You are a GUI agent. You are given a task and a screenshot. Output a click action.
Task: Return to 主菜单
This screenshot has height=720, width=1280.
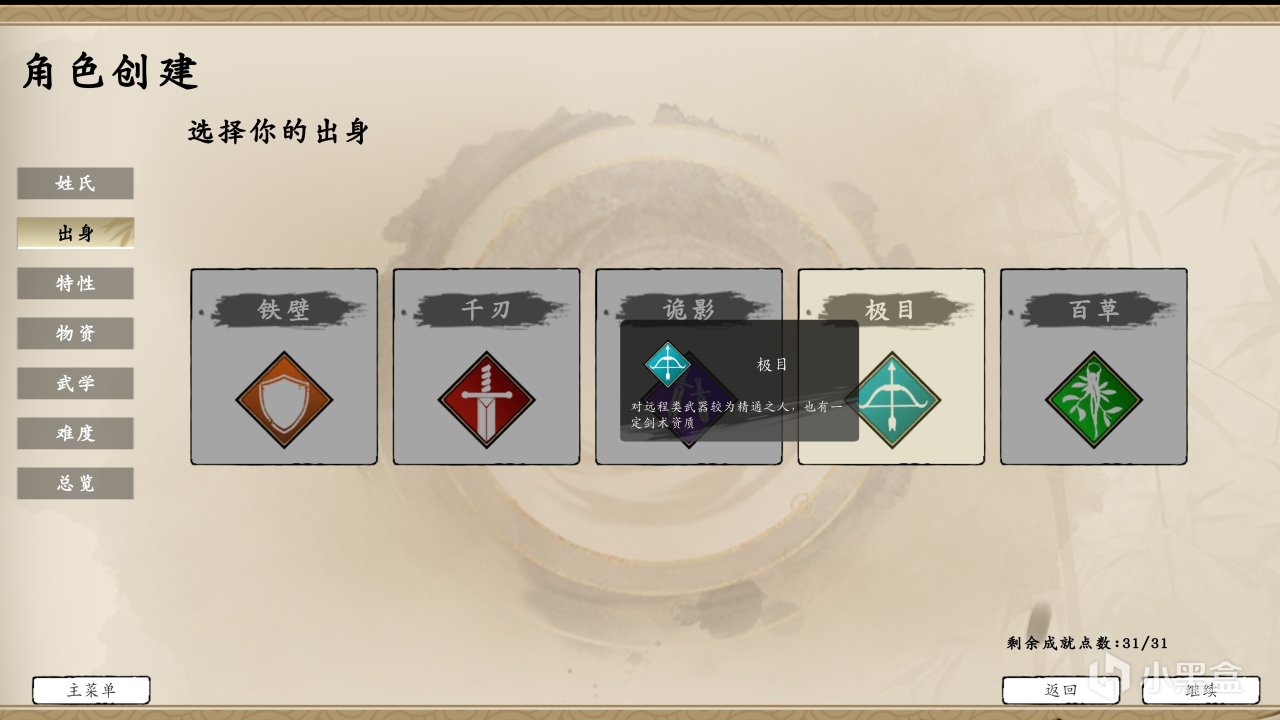click(x=91, y=690)
